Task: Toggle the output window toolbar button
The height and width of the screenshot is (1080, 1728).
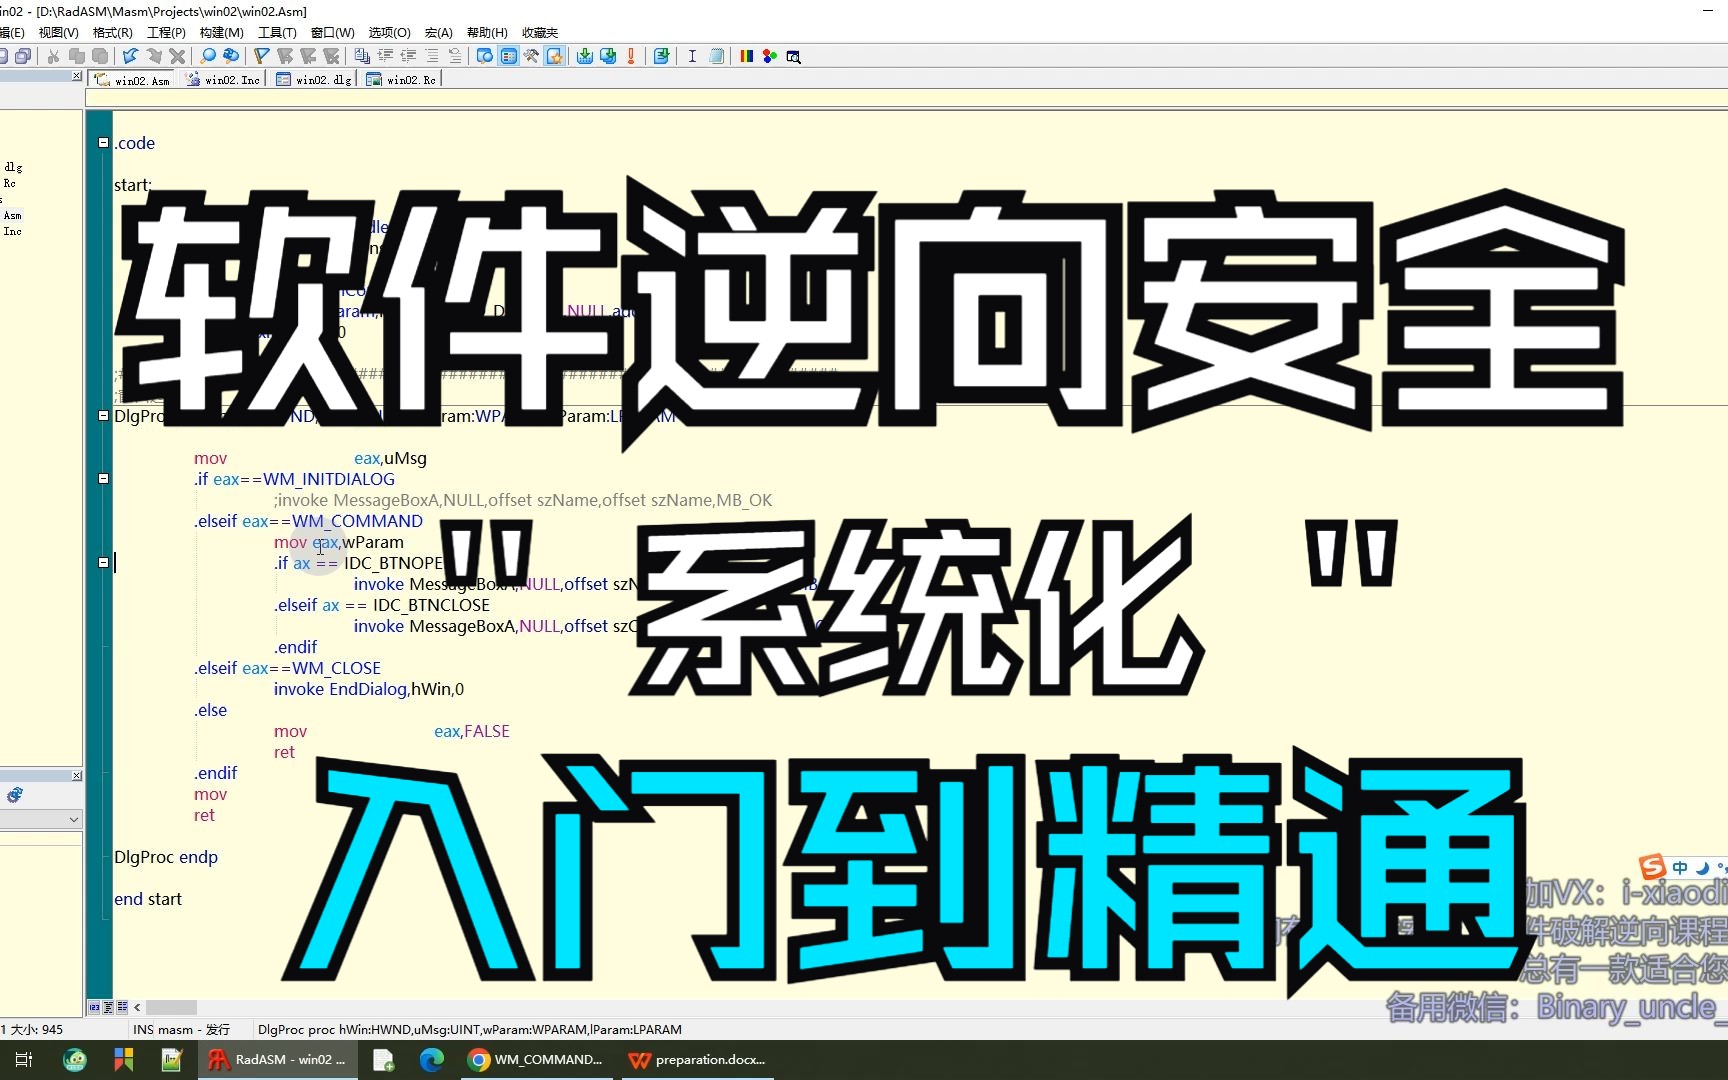Action: pos(485,56)
